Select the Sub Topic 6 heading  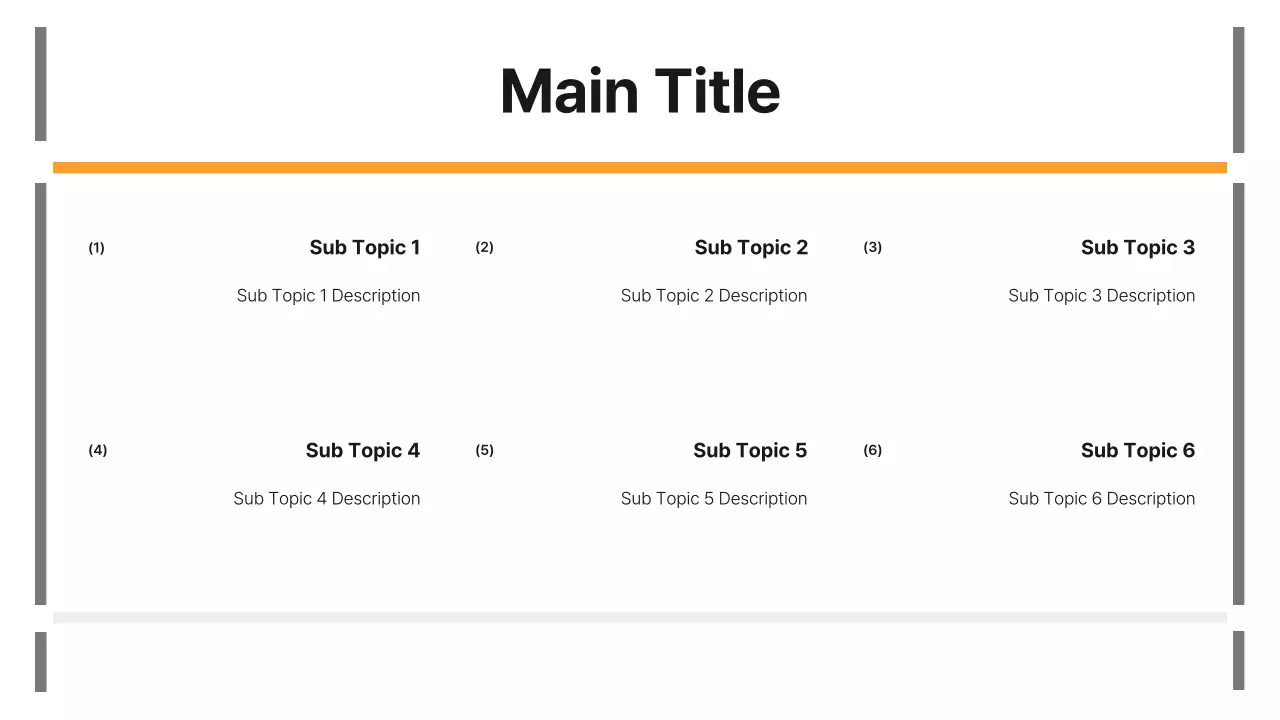pos(1138,450)
